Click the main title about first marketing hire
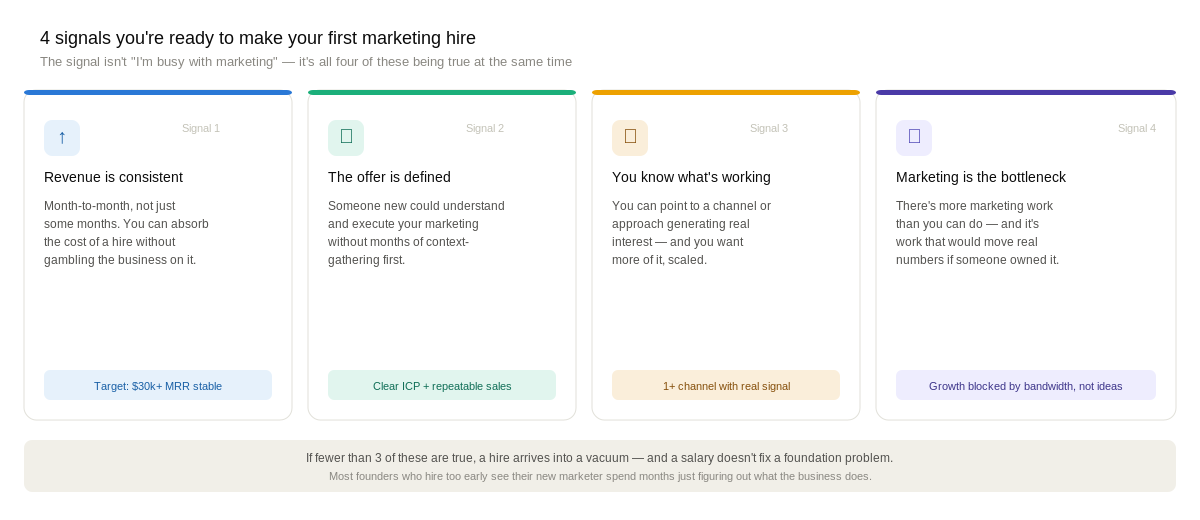This screenshot has height=520, width=1200. tap(258, 38)
